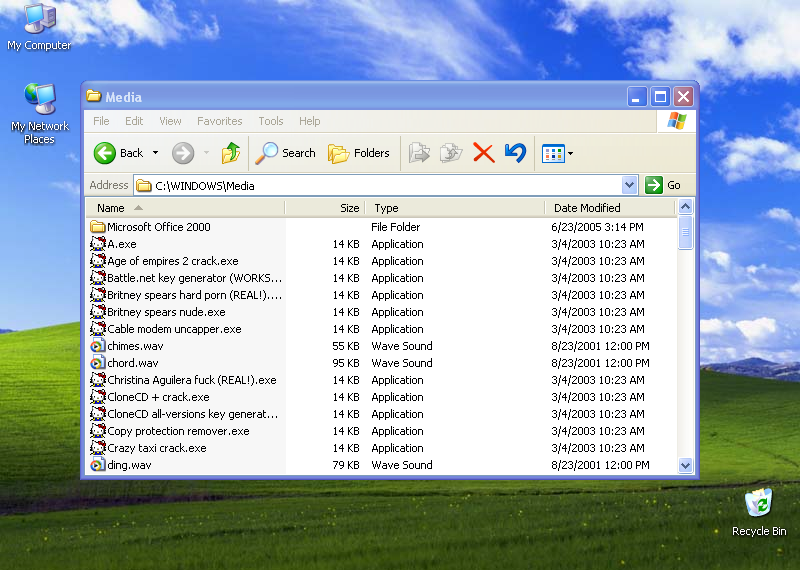800x570 pixels.
Task: Click the Windows flag logo in the menu bar
Action: pos(677,121)
